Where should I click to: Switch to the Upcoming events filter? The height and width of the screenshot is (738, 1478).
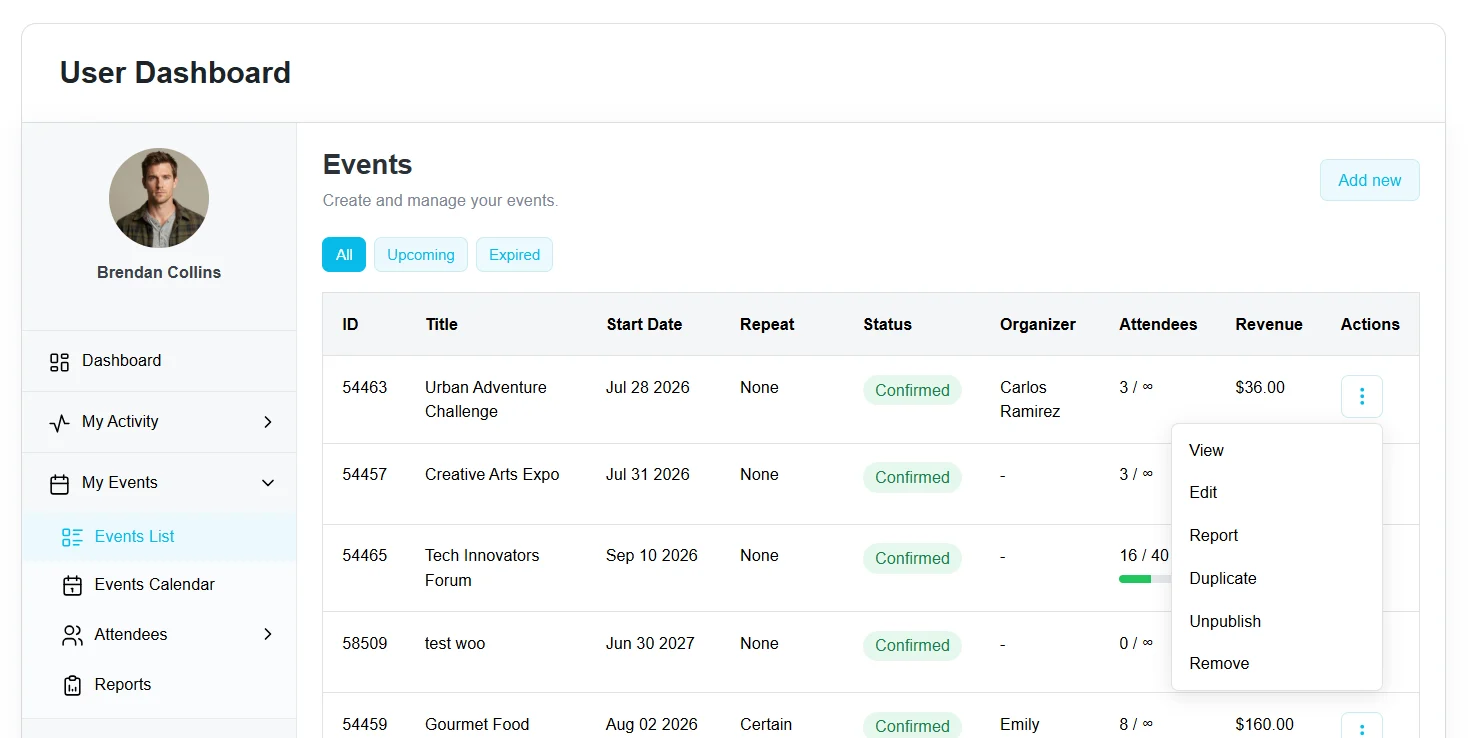tap(421, 255)
